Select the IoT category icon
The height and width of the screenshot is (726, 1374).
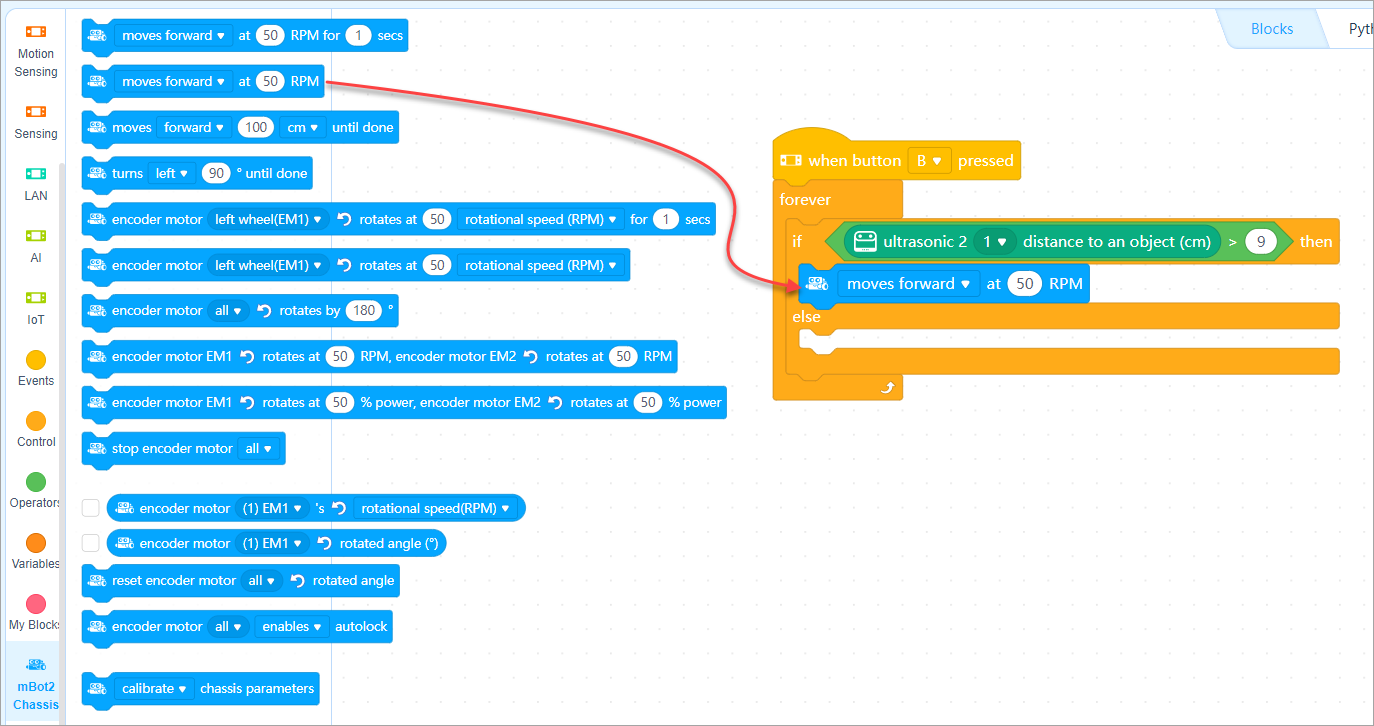36,298
